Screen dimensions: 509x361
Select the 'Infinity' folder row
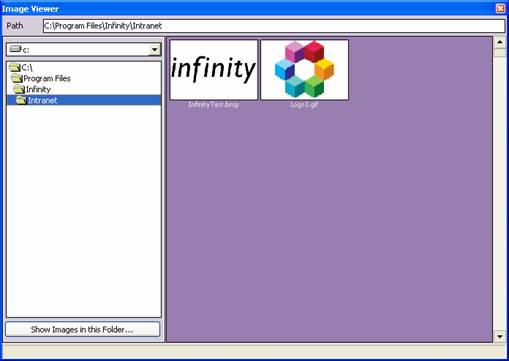84,89
